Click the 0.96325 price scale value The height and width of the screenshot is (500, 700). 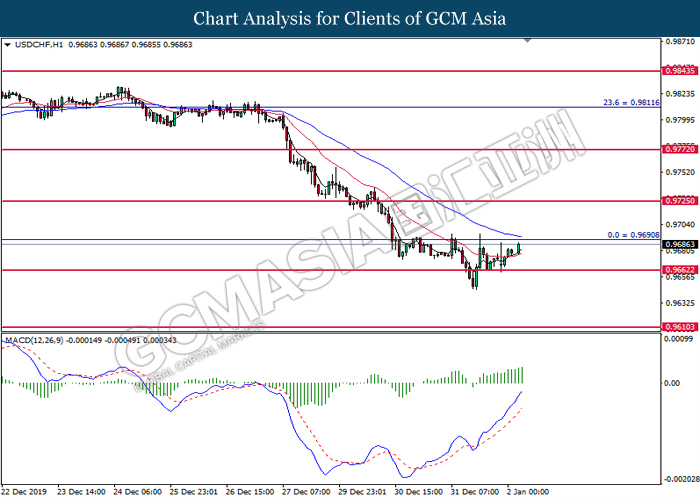(680, 303)
